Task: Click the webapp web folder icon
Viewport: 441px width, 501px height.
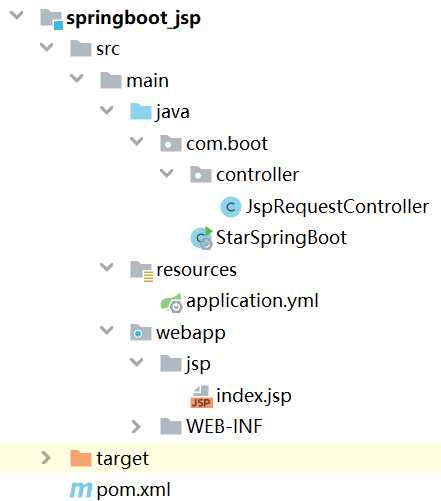Action: pyautogui.click(x=141, y=333)
